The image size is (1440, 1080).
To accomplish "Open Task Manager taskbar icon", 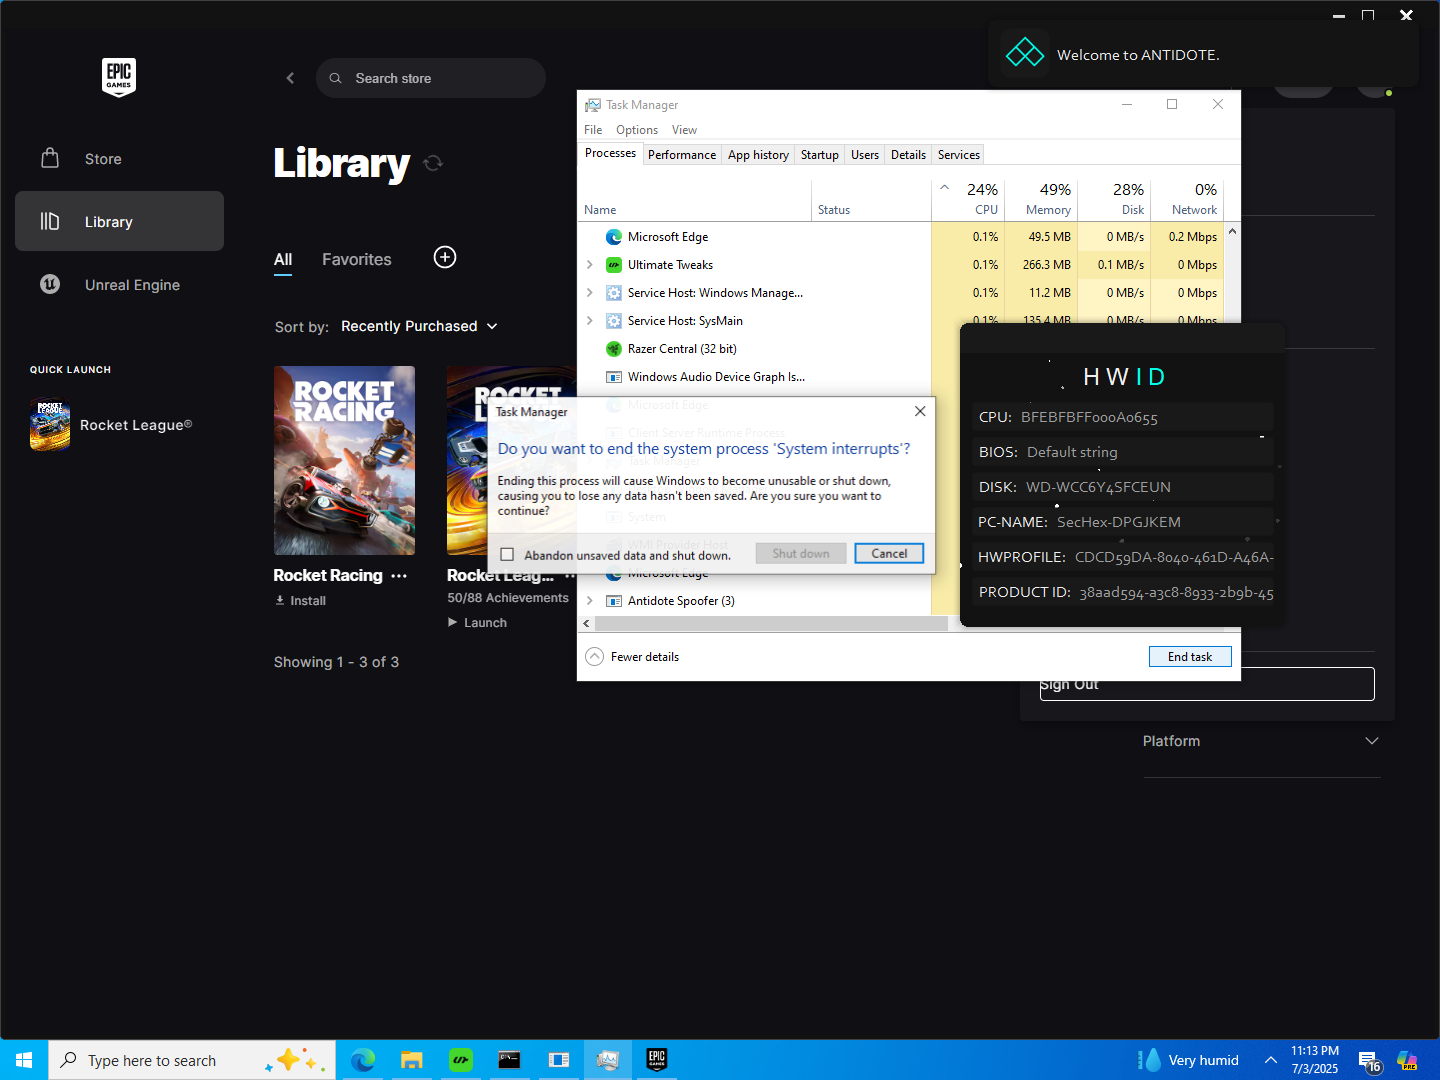I will [x=607, y=1060].
